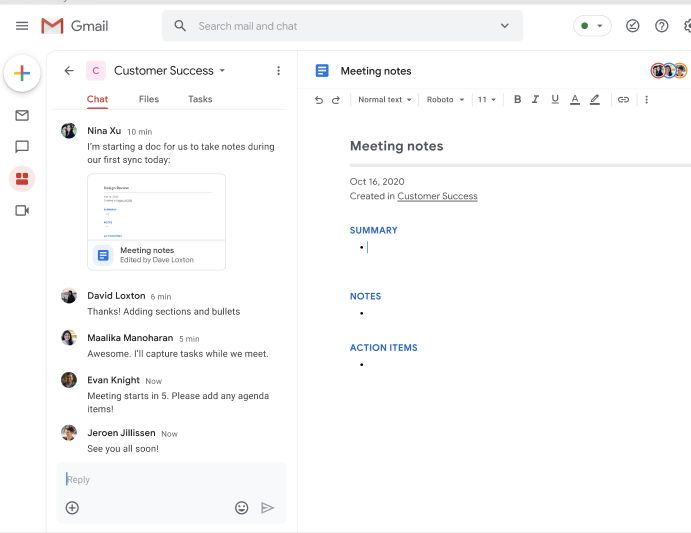Image resolution: width=691 pixels, height=533 pixels.
Task: Focus the Reply message field
Action: [172, 479]
